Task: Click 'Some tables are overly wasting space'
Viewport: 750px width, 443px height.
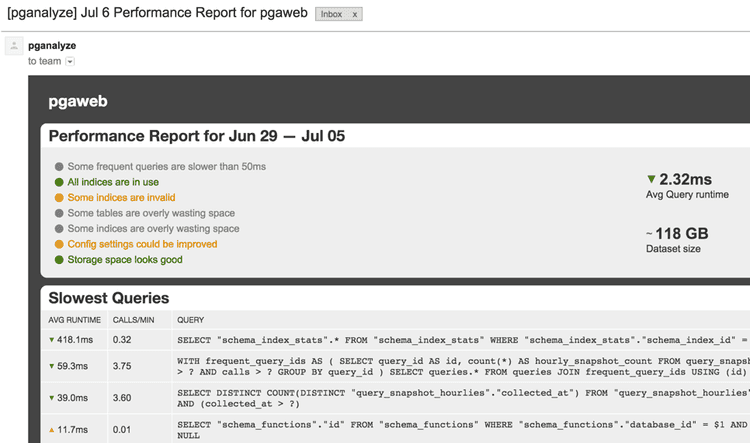Action: 151,213
